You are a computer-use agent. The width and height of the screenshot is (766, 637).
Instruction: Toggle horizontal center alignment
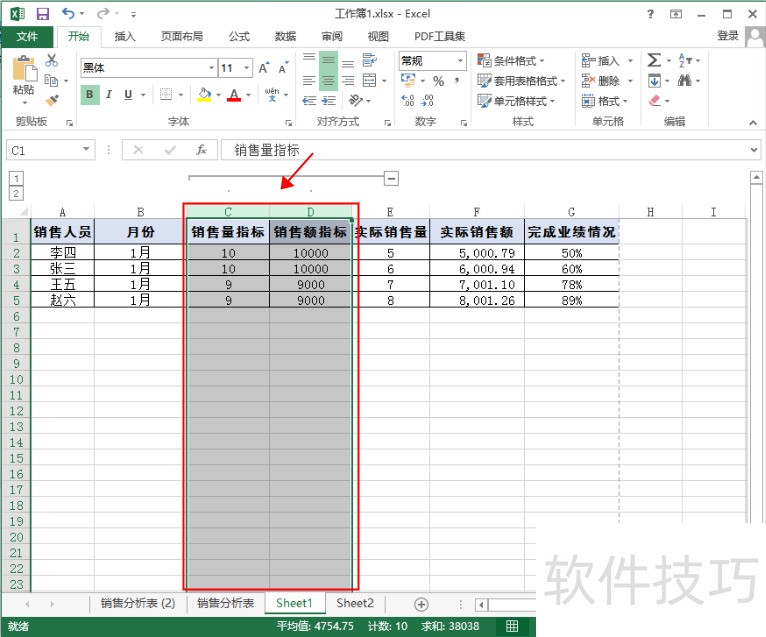328,80
